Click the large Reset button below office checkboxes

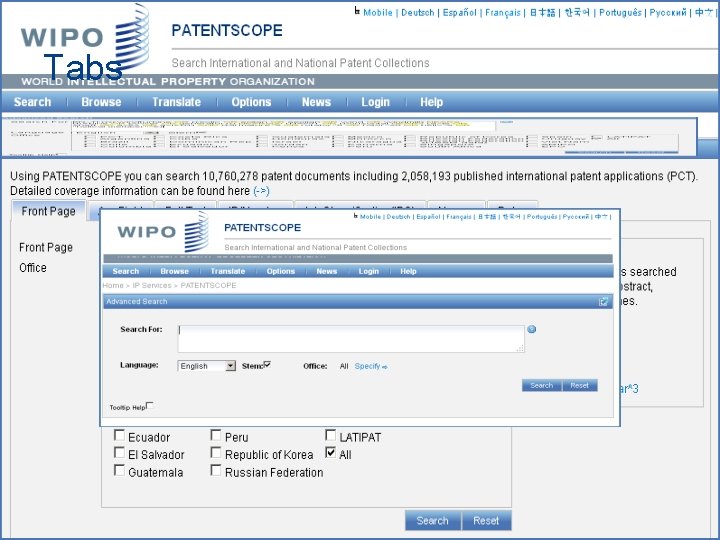click(x=486, y=521)
